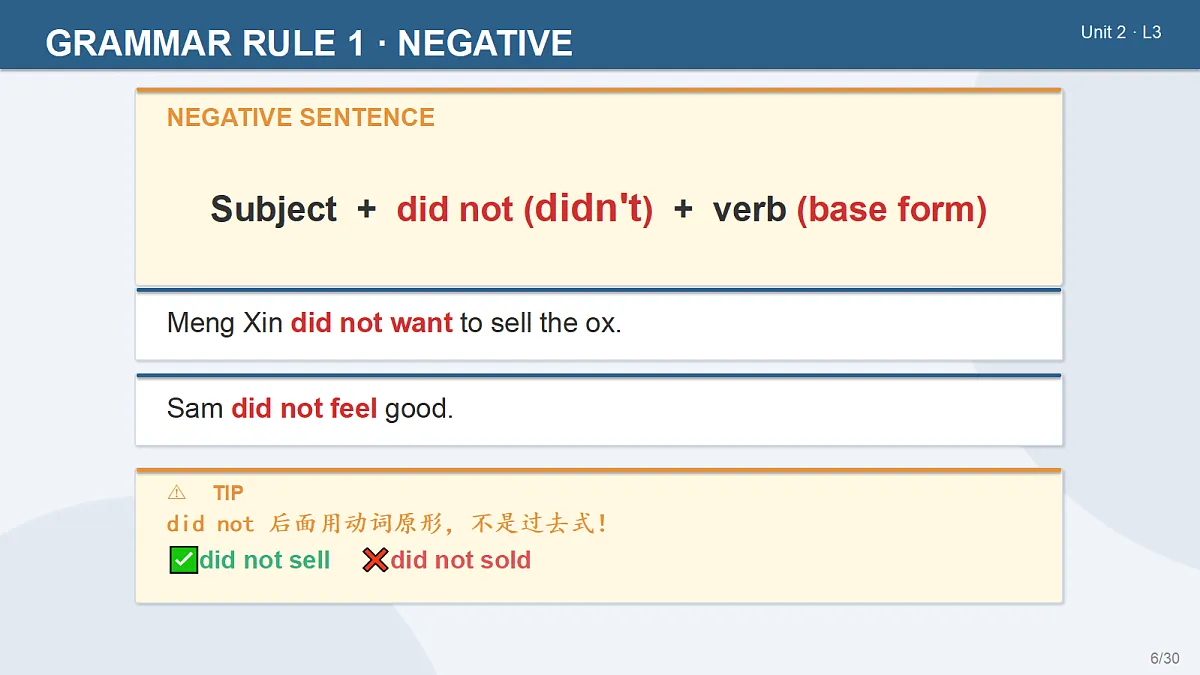Click the 'did not sold' wrong example
The height and width of the screenshot is (675, 1200).
(x=460, y=560)
